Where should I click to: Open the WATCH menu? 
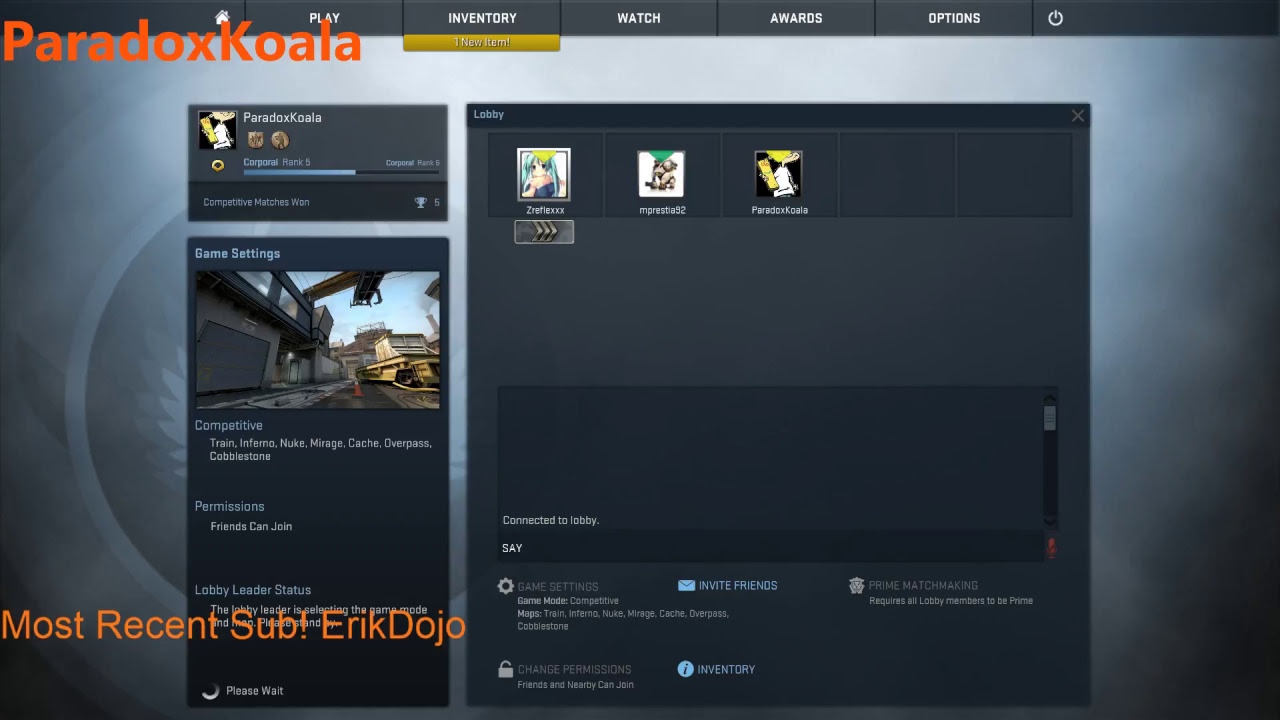coord(639,18)
